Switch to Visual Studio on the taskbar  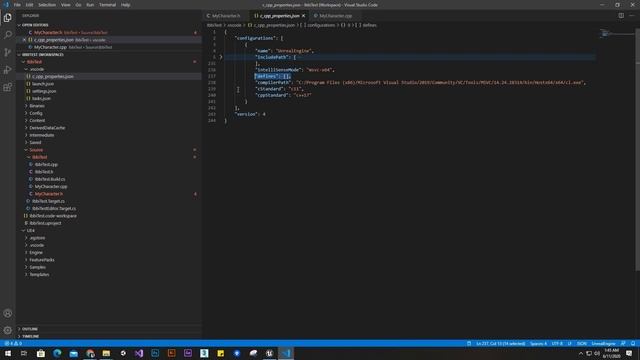[139, 353]
